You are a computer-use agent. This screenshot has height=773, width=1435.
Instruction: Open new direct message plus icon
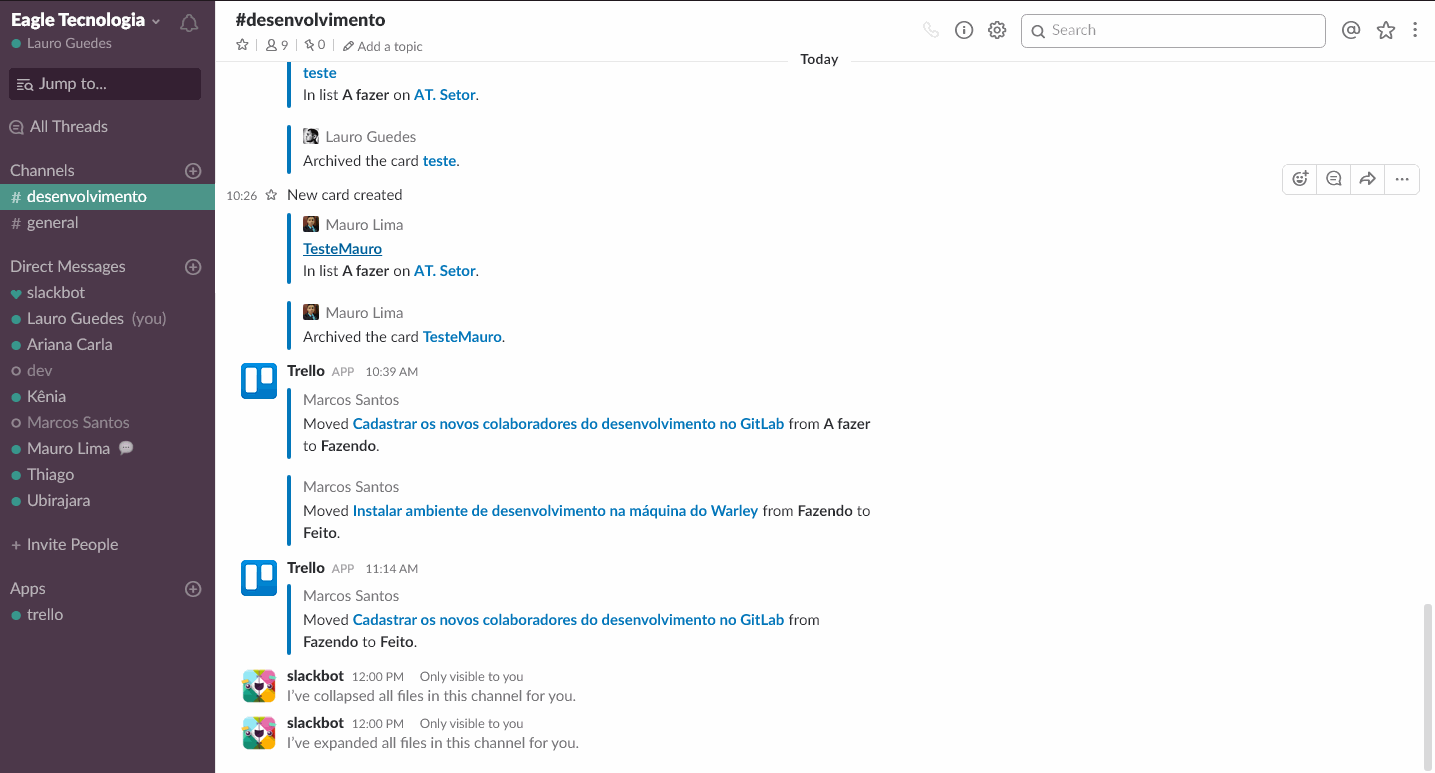194,267
